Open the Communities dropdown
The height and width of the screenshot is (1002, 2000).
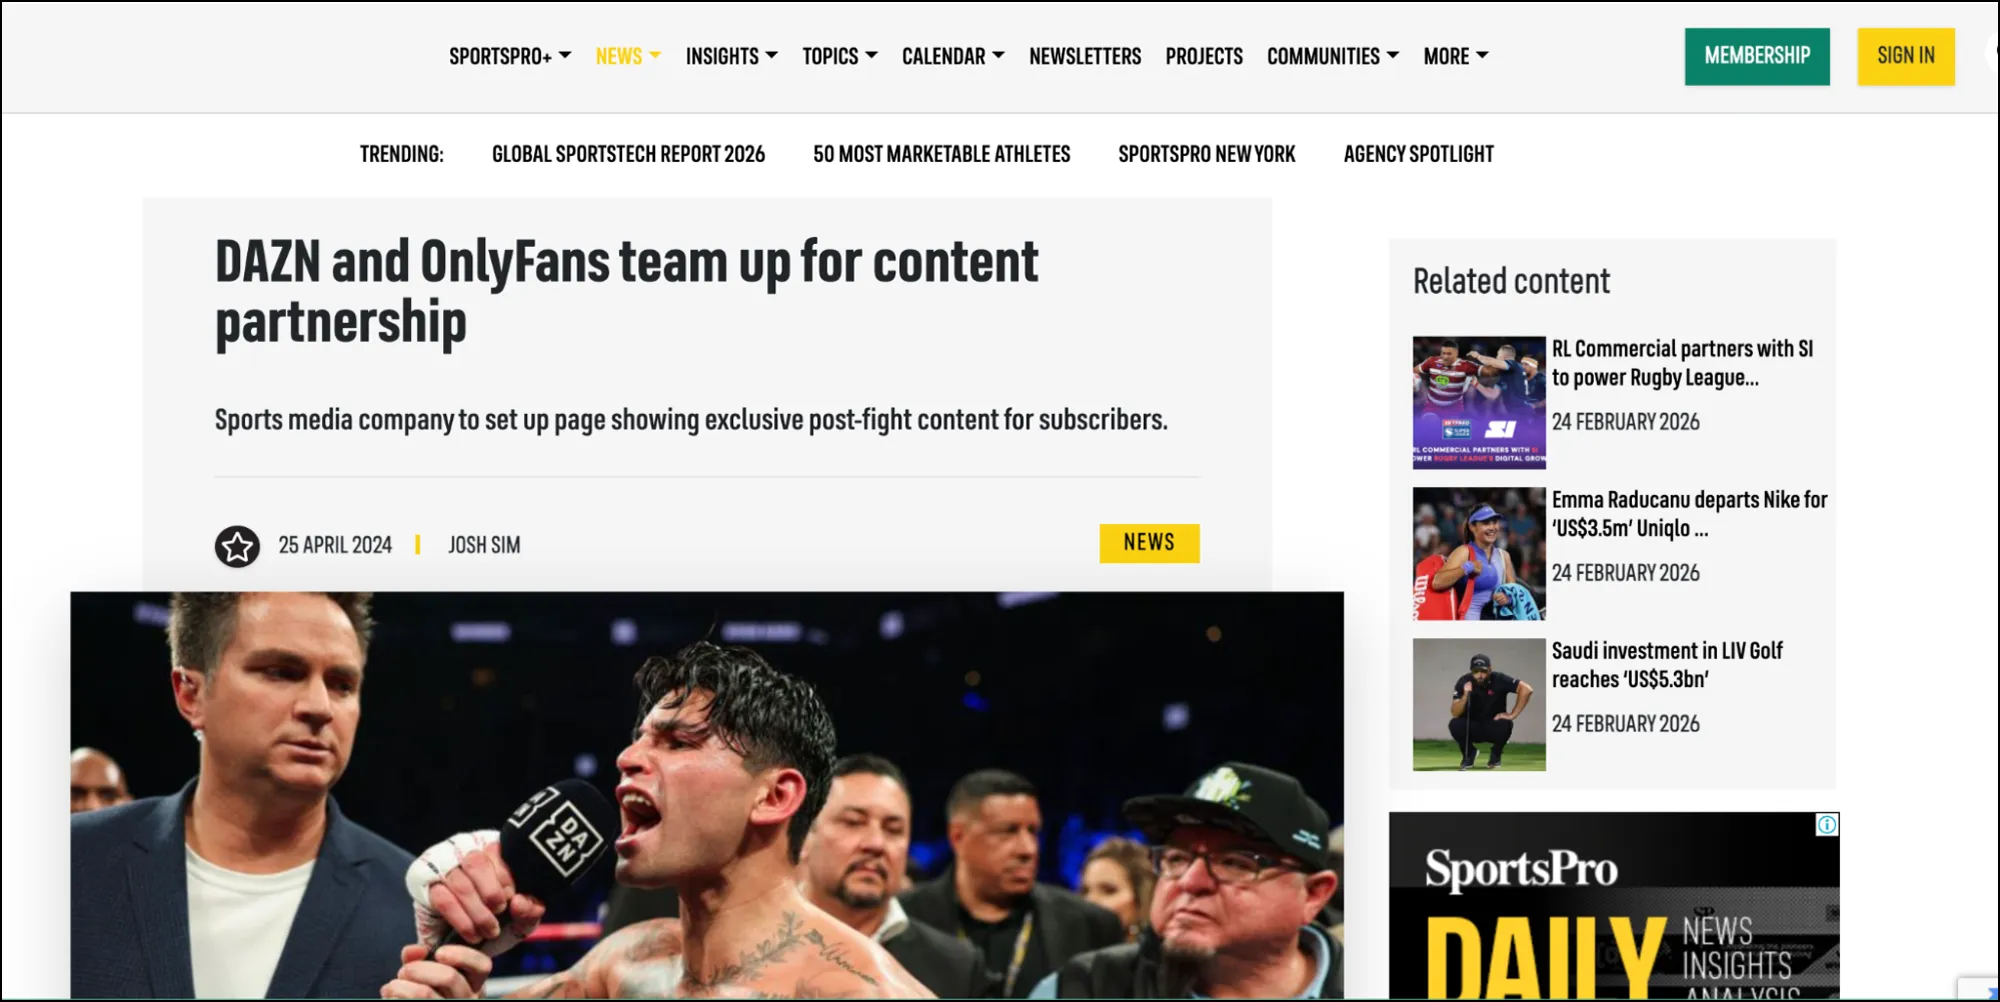click(1333, 56)
